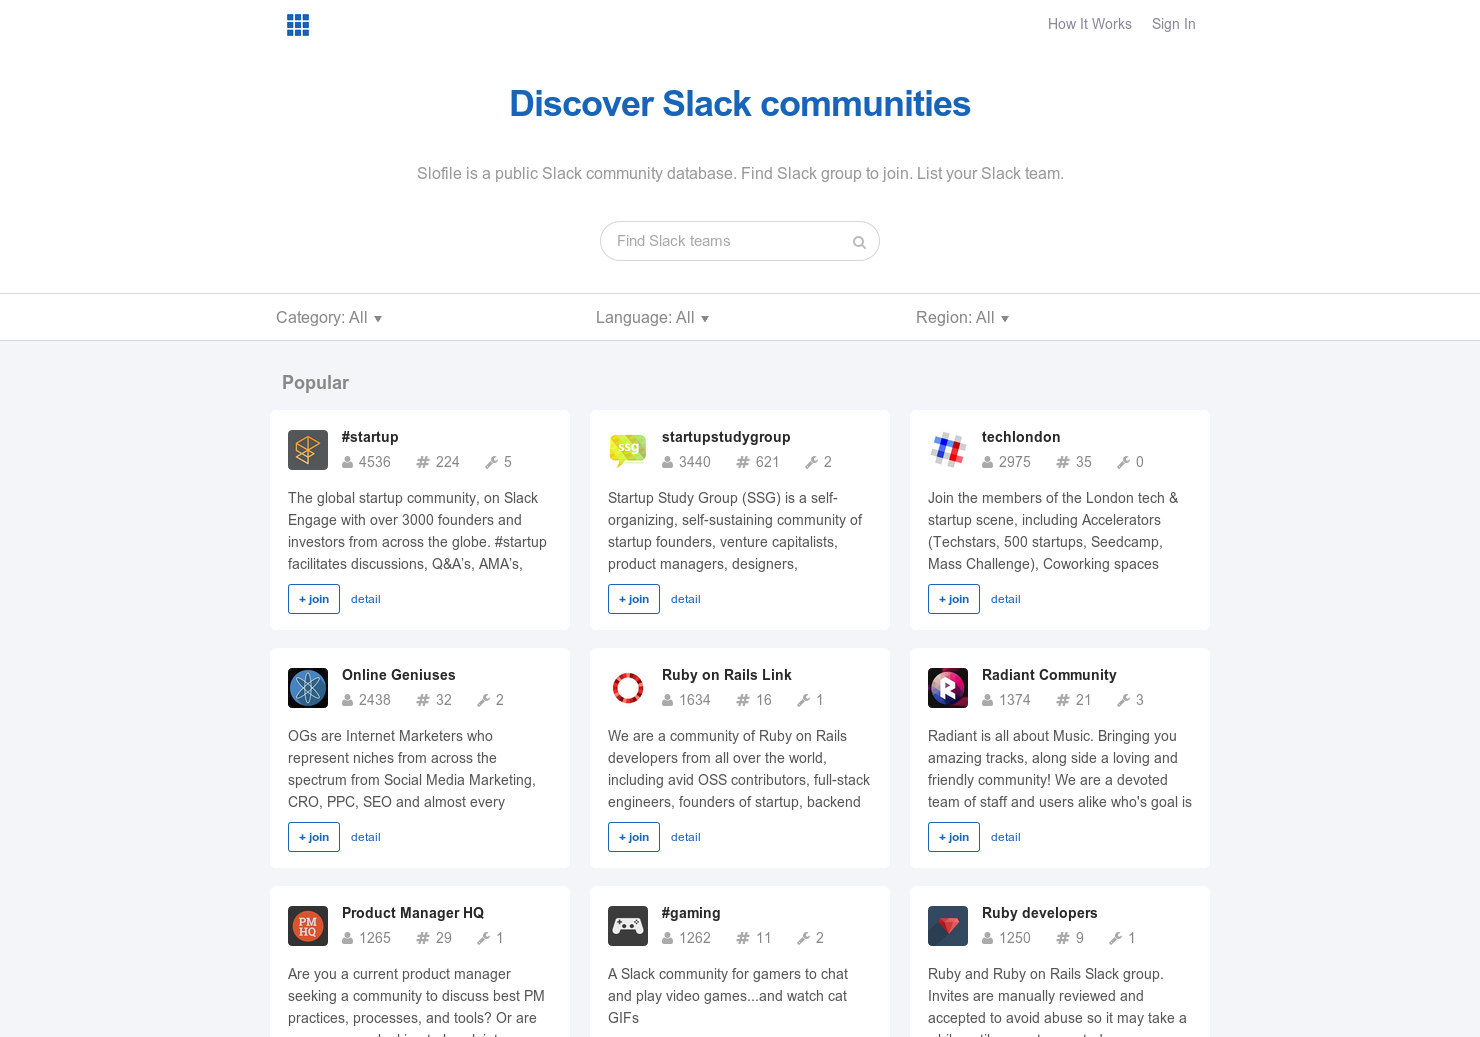Click members icon on startupstudygroup card

click(668, 462)
